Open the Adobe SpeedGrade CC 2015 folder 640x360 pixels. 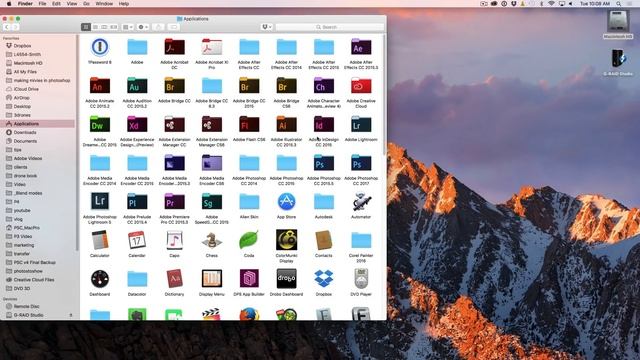(211, 202)
